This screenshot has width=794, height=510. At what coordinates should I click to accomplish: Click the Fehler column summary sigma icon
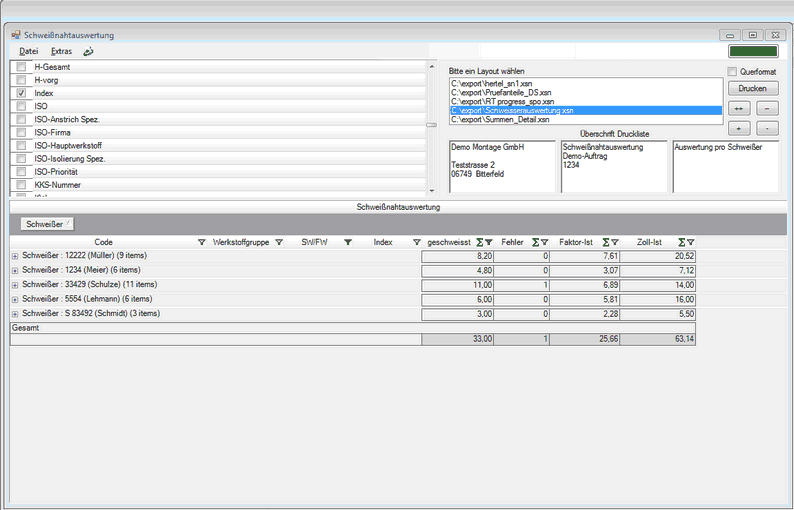coord(535,242)
